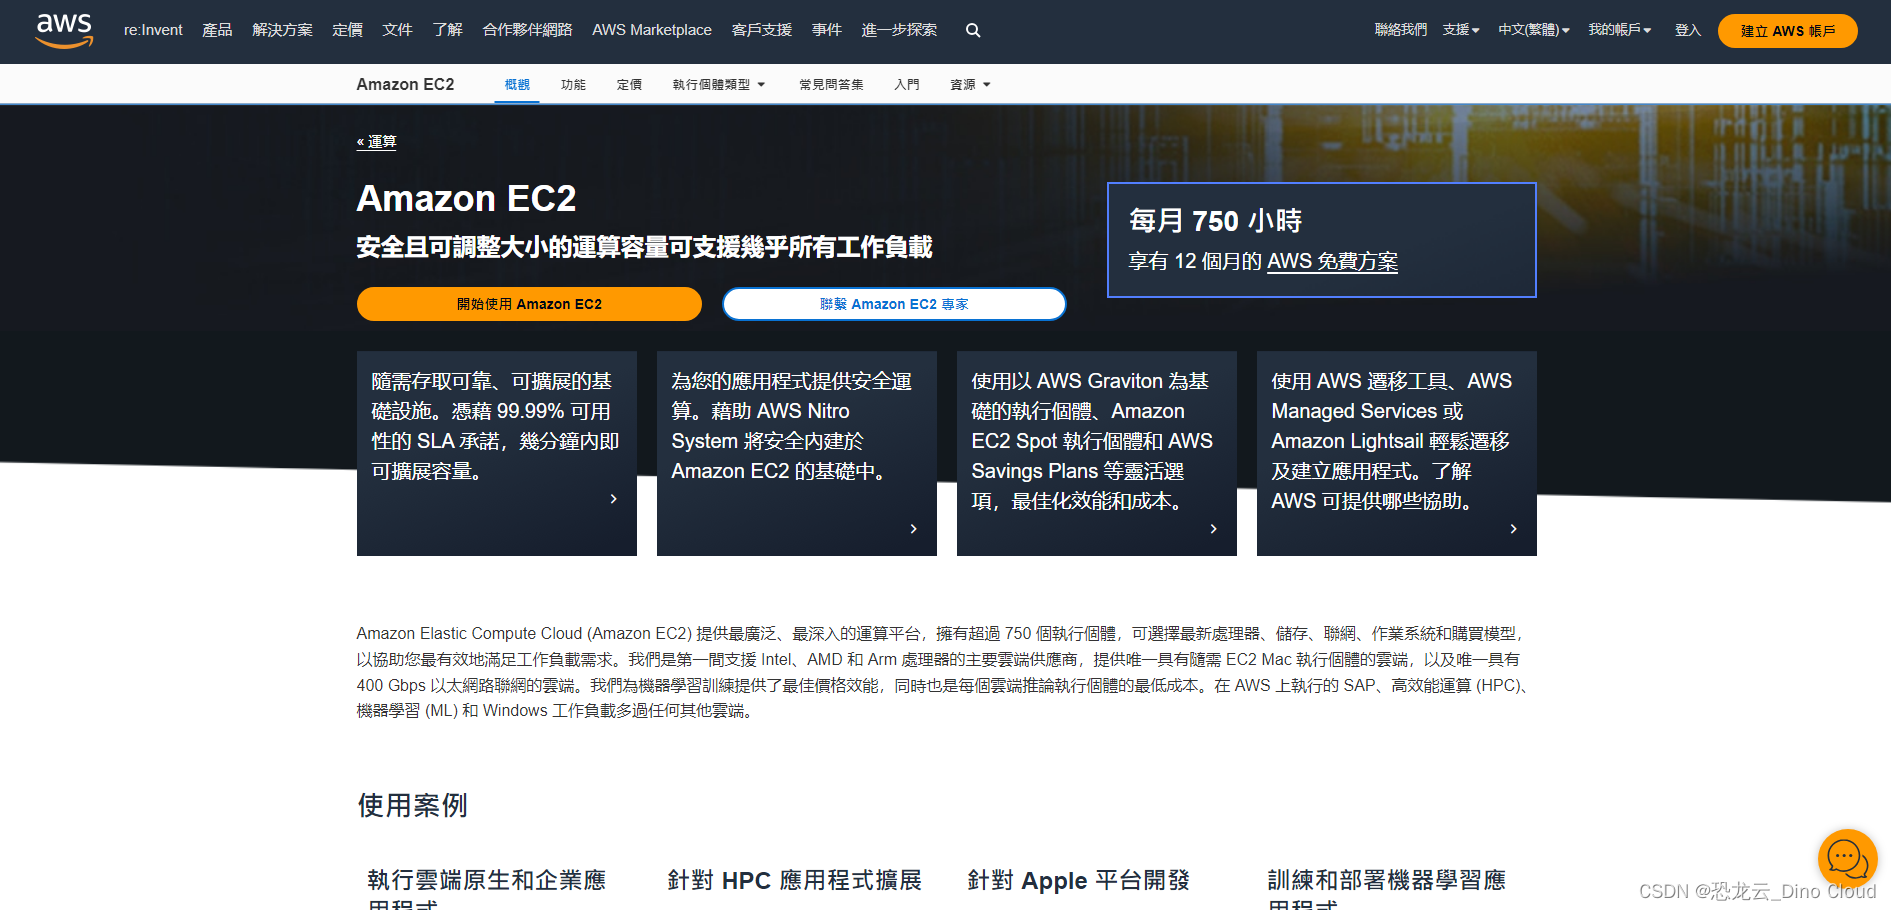Click 針對 Apple 平台開發 use case
Image resolution: width=1891 pixels, height=910 pixels.
click(x=1078, y=880)
